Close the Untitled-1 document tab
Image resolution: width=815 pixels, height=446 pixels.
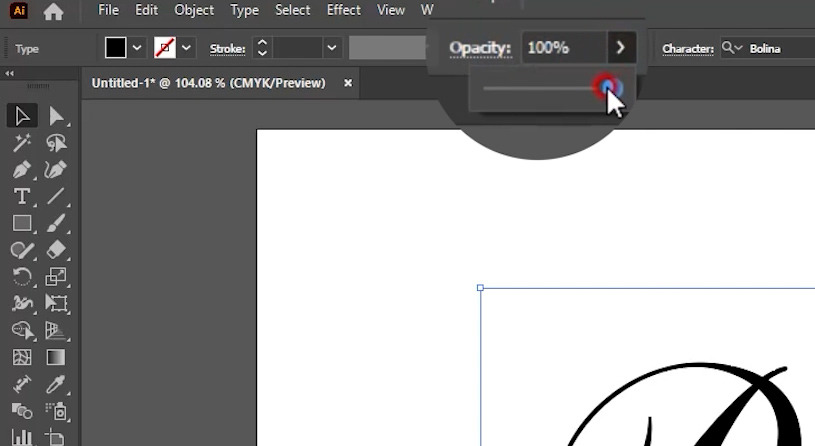point(348,83)
